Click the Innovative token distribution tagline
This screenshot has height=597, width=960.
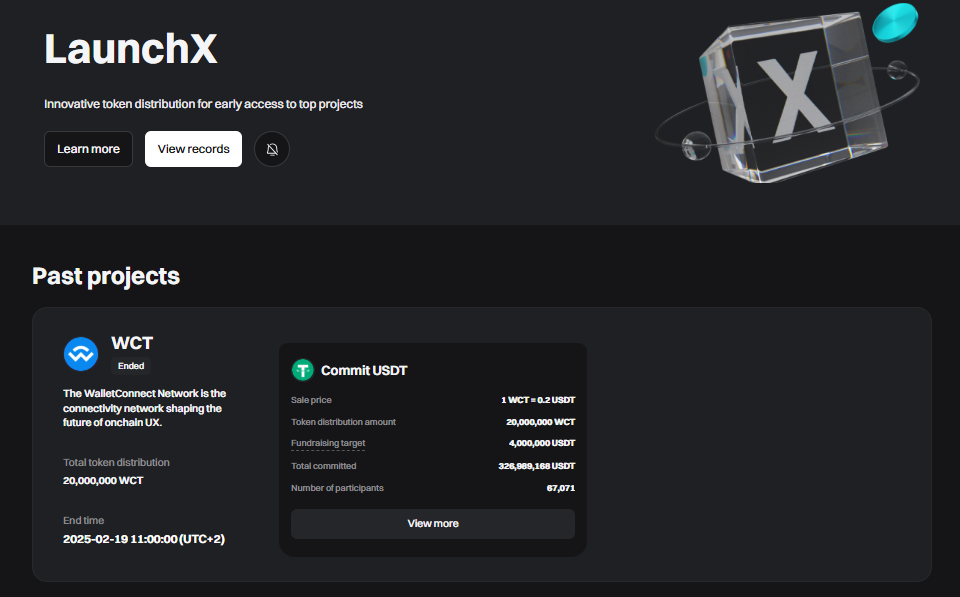pos(203,104)
